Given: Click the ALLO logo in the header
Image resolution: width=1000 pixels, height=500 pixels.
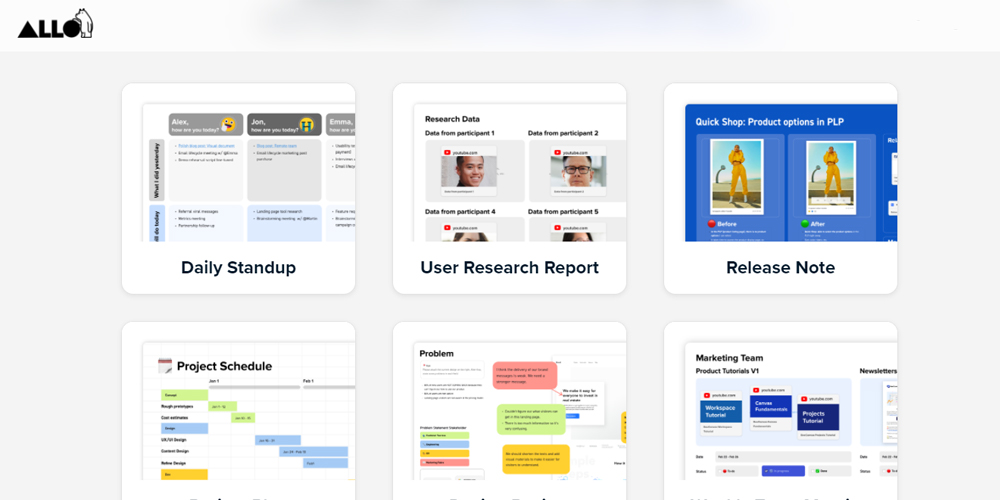Looking at the screenshot, I should tap(55, 24).
